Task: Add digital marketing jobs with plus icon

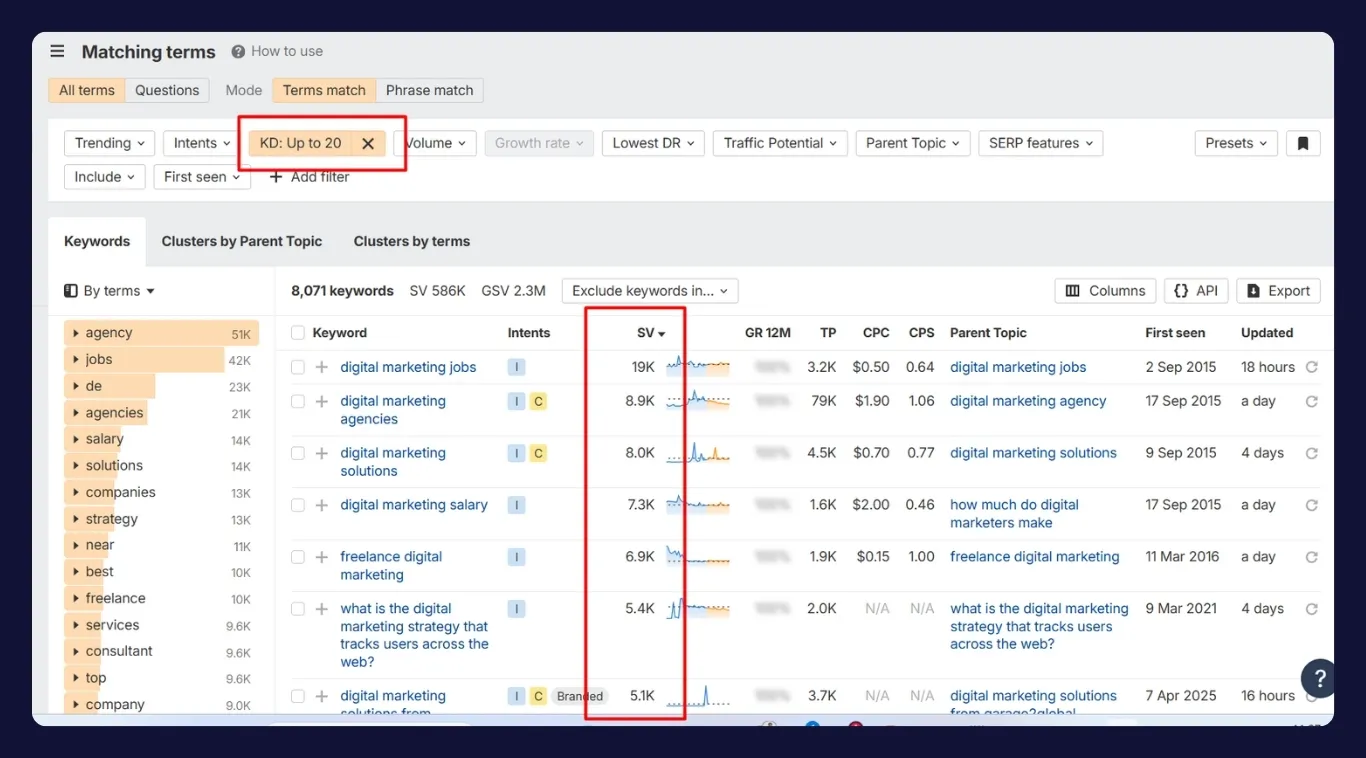Action: coord(322,367)
